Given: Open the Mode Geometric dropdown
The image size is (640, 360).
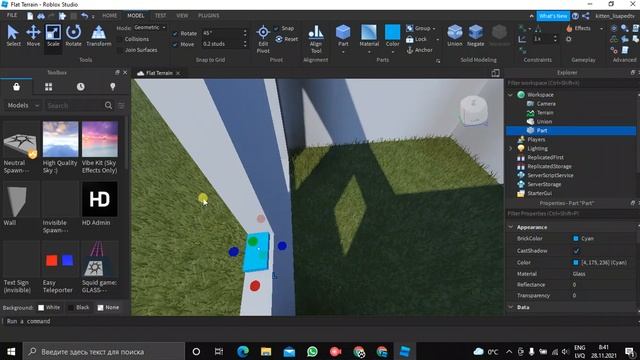Looking at the screenshot, I should coord(149,28).
